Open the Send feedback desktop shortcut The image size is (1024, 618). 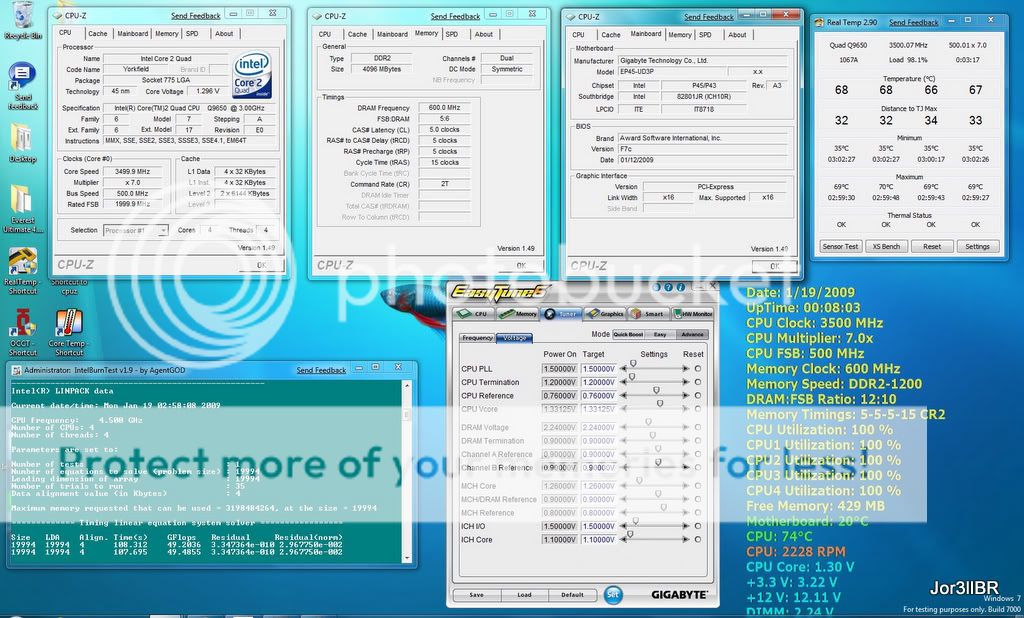click(x=23, y=86)
